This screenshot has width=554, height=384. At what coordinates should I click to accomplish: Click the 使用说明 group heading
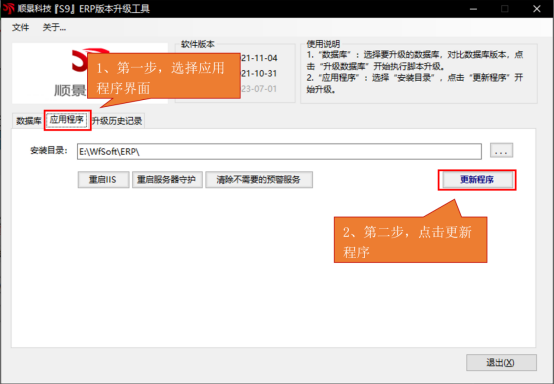(x=323, y=44)
